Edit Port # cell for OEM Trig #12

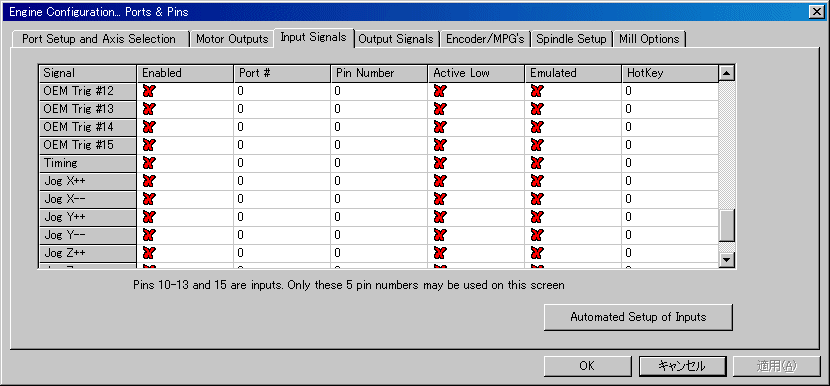[282, 91]
